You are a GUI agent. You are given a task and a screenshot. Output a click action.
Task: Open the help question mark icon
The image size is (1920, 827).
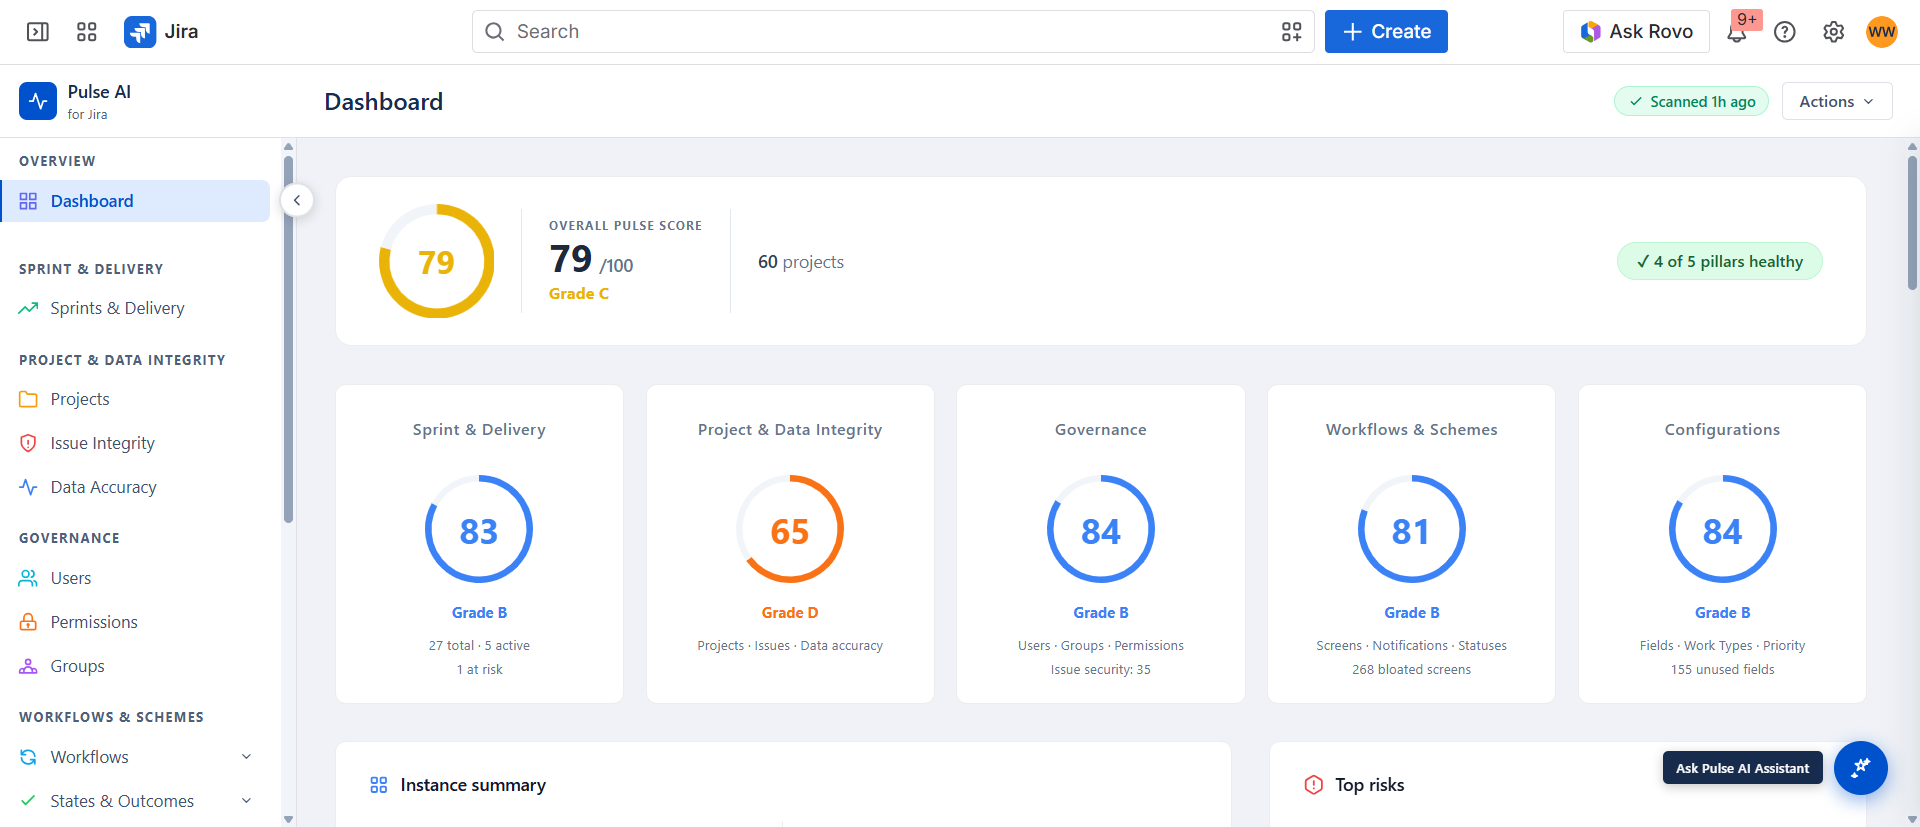[1785, 32]
